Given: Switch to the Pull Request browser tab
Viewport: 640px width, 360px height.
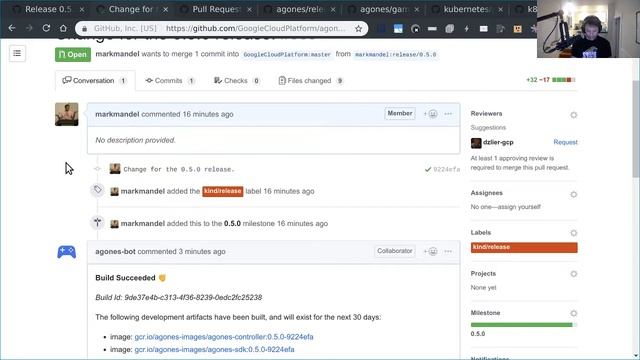Looking at the screenshot, I should coord(216,9).
